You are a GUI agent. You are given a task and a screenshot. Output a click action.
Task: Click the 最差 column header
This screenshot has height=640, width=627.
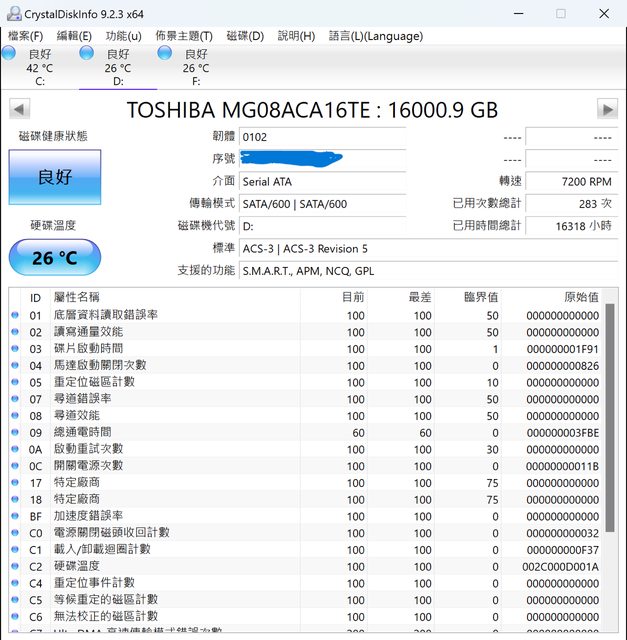tap(401, 298)
